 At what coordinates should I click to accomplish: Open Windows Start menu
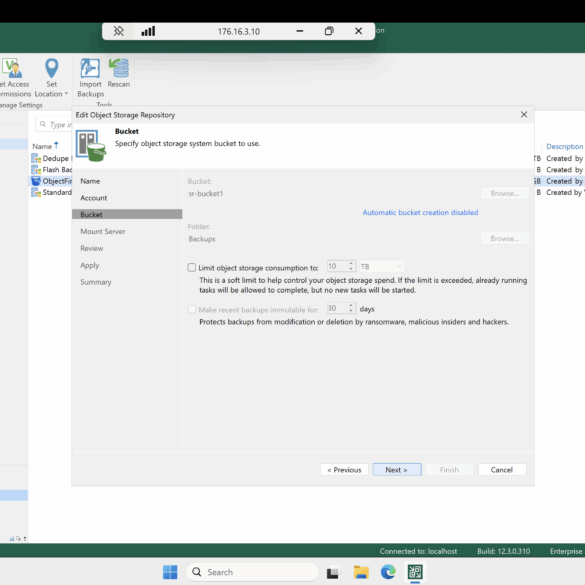pyautogui.click(x=170, y=572)
